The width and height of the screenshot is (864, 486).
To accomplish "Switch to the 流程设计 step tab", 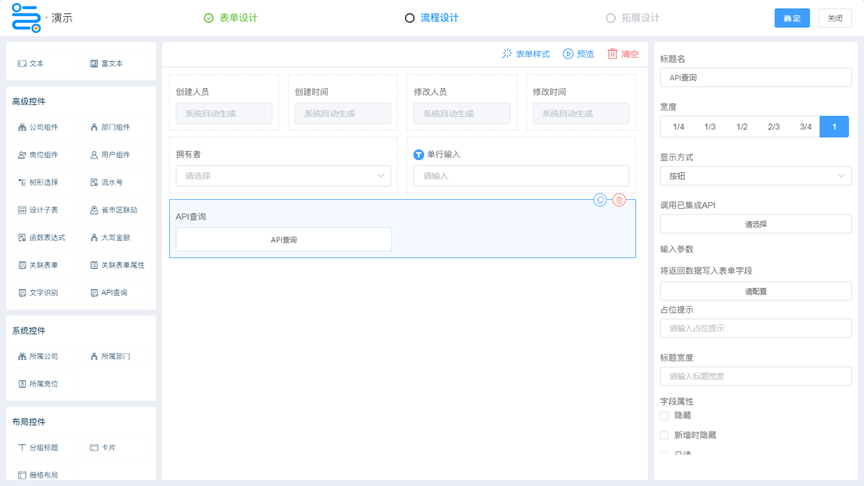I will pyautogui.click(x=432, y=18).
